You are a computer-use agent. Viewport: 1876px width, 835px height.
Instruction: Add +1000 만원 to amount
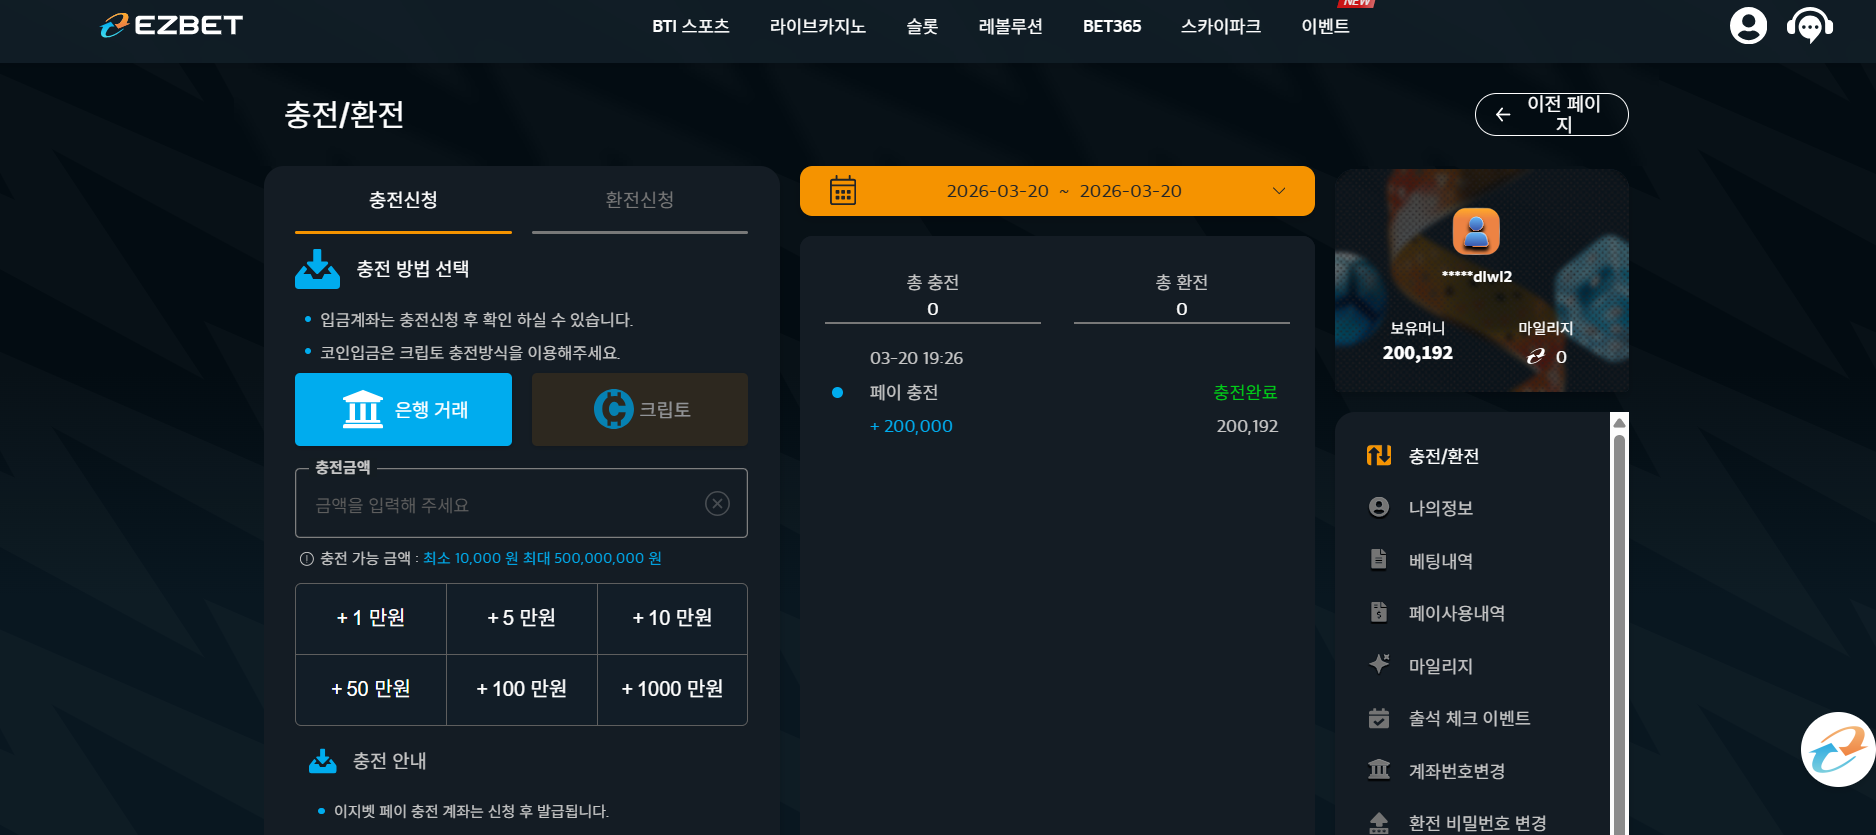(672, 689)
